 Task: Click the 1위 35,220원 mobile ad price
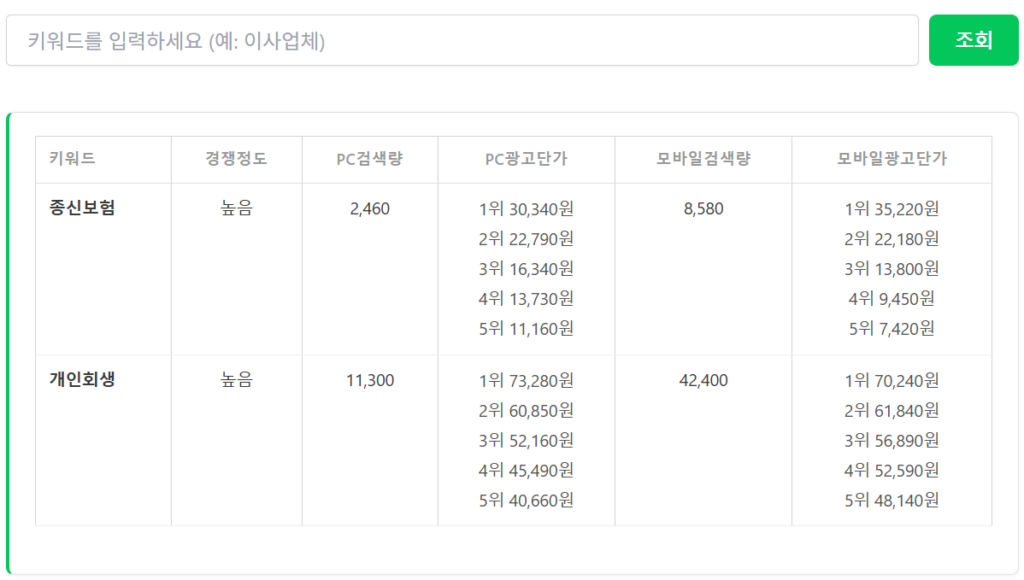(891, 209)
